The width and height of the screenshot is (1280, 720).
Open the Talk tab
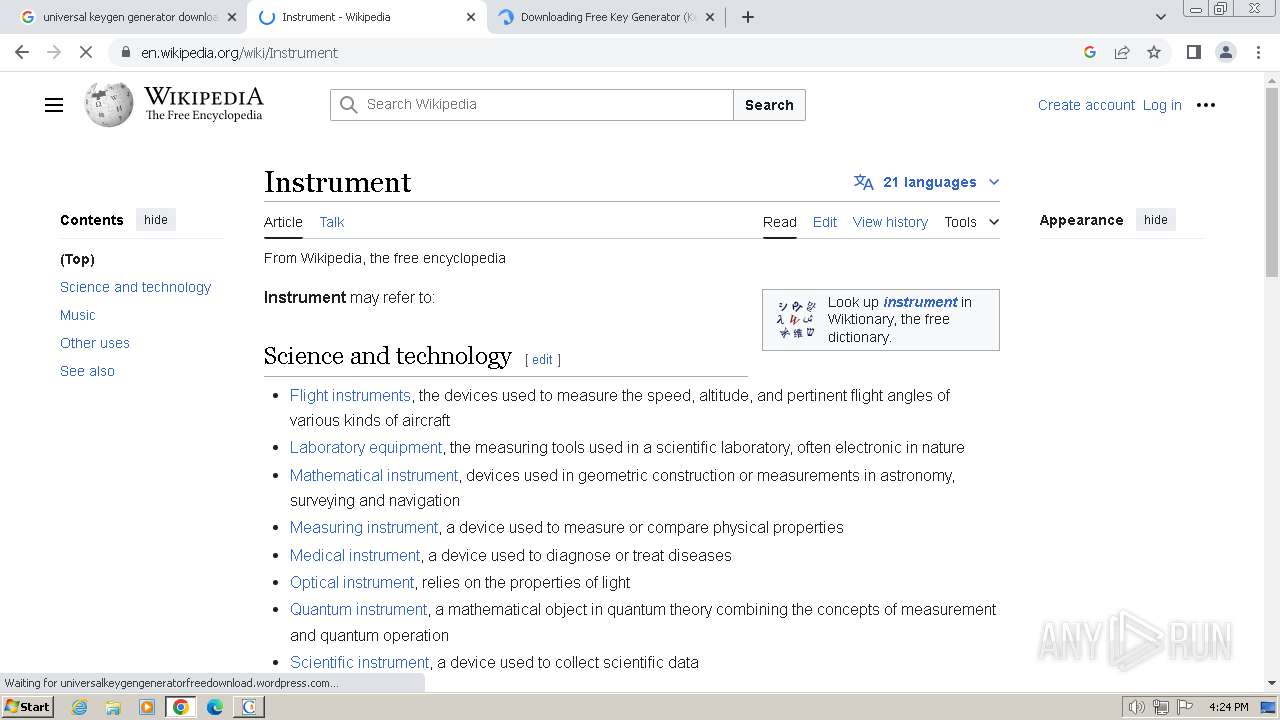coord(332,222)
